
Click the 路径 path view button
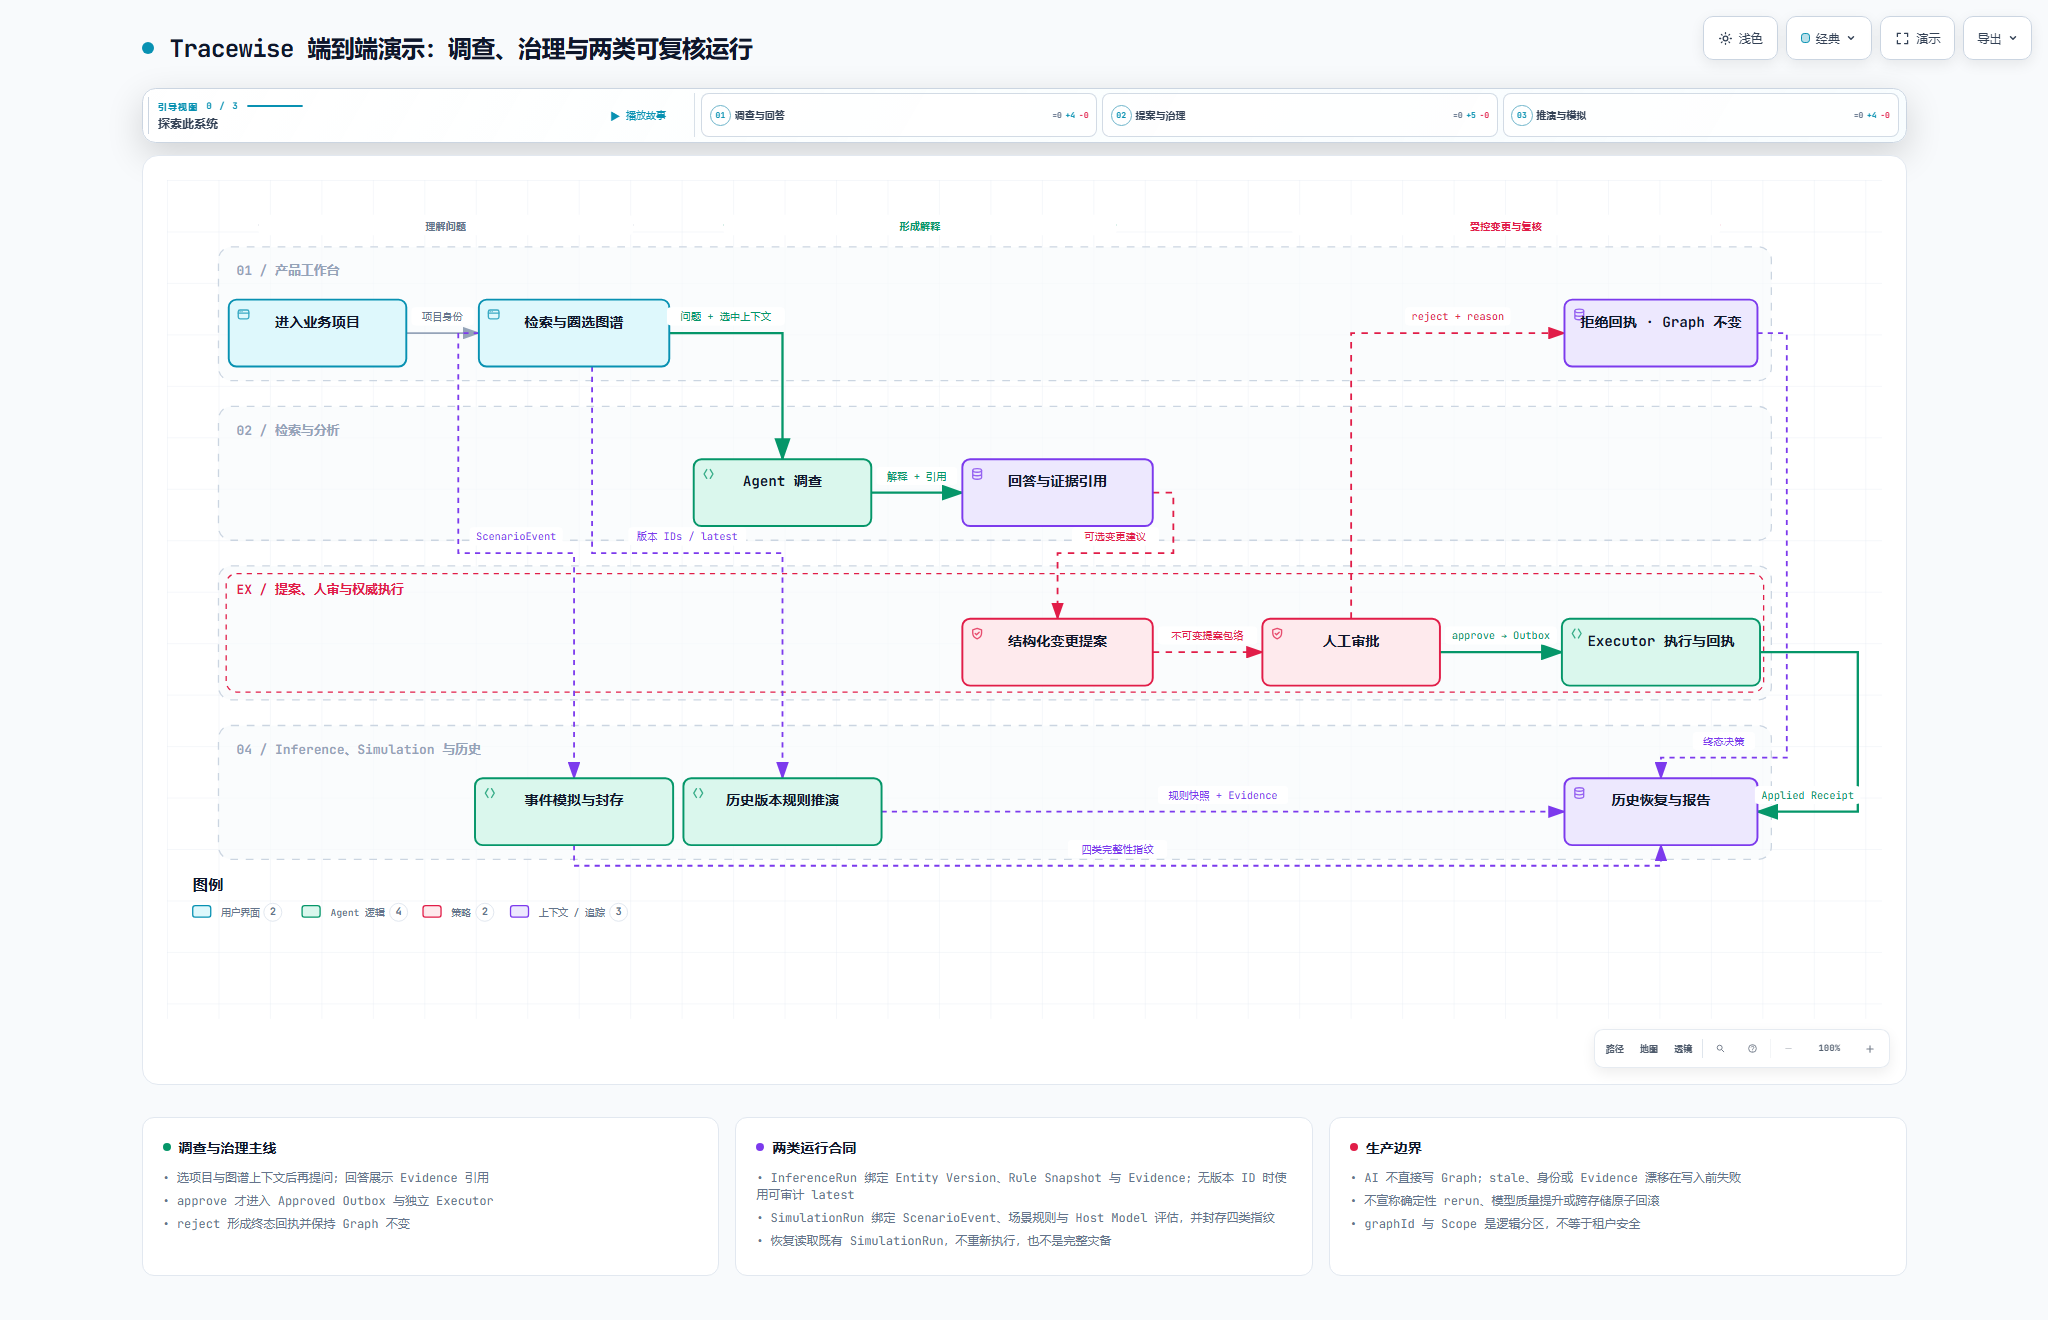(x=1614, y=1049)
